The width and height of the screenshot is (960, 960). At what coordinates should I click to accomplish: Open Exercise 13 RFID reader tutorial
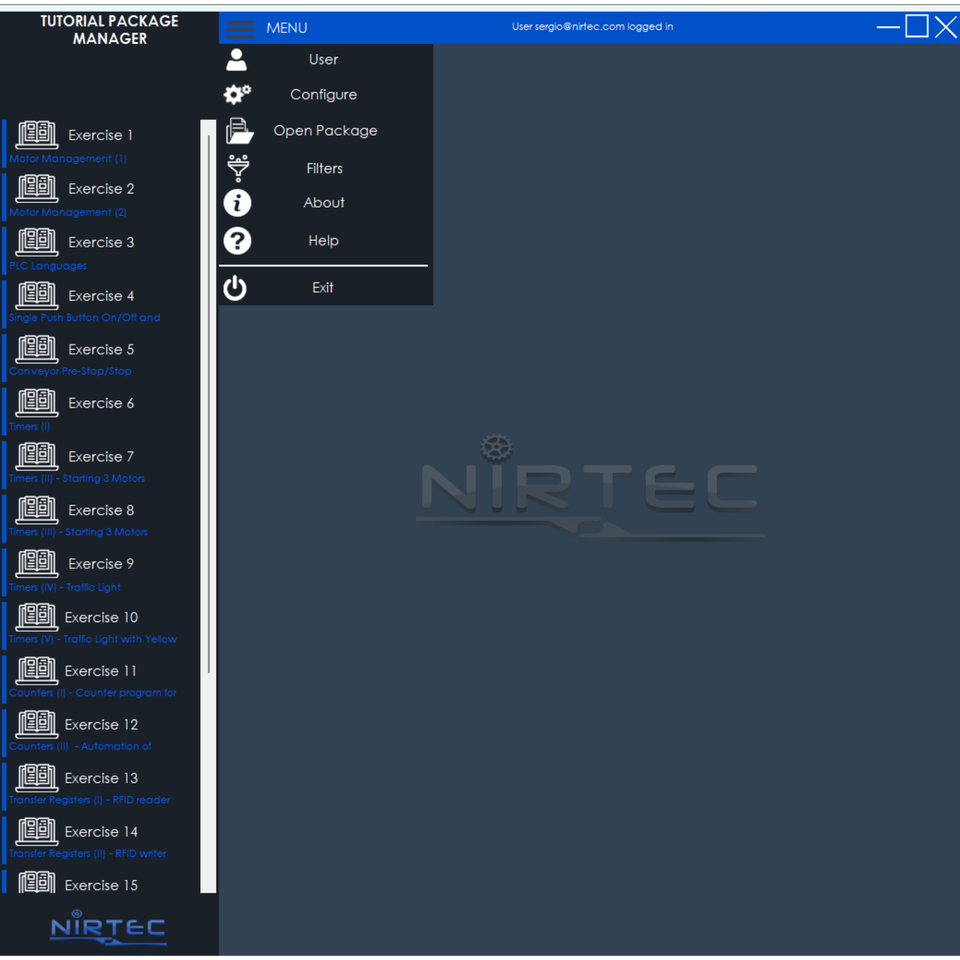point(102,786)
